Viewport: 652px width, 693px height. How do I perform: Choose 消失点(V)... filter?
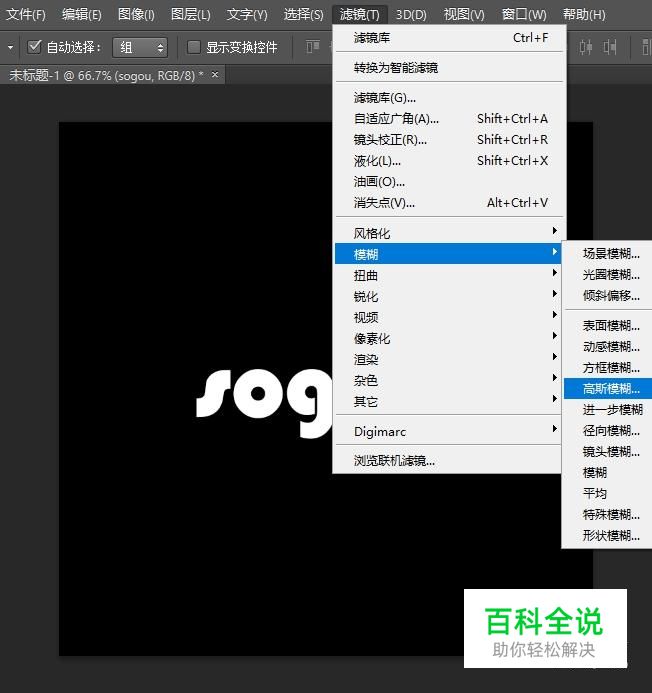(x=449, y=202)
